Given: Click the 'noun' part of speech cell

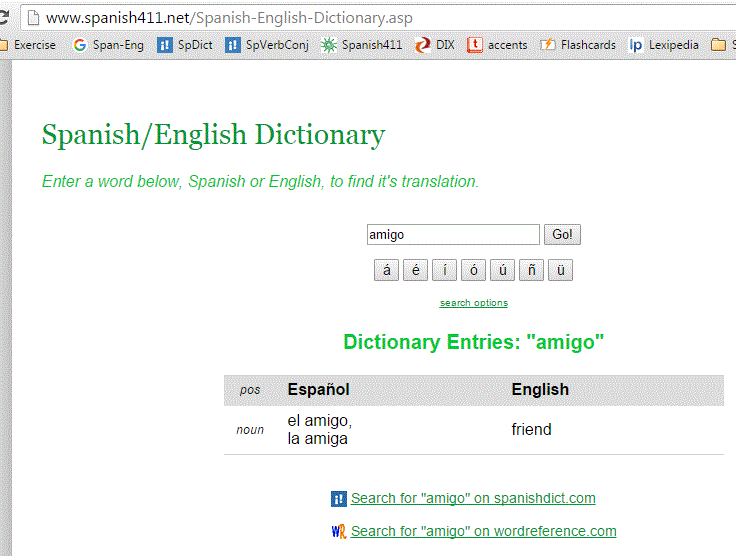Looking at the screenshot, I should click(250, 430).
